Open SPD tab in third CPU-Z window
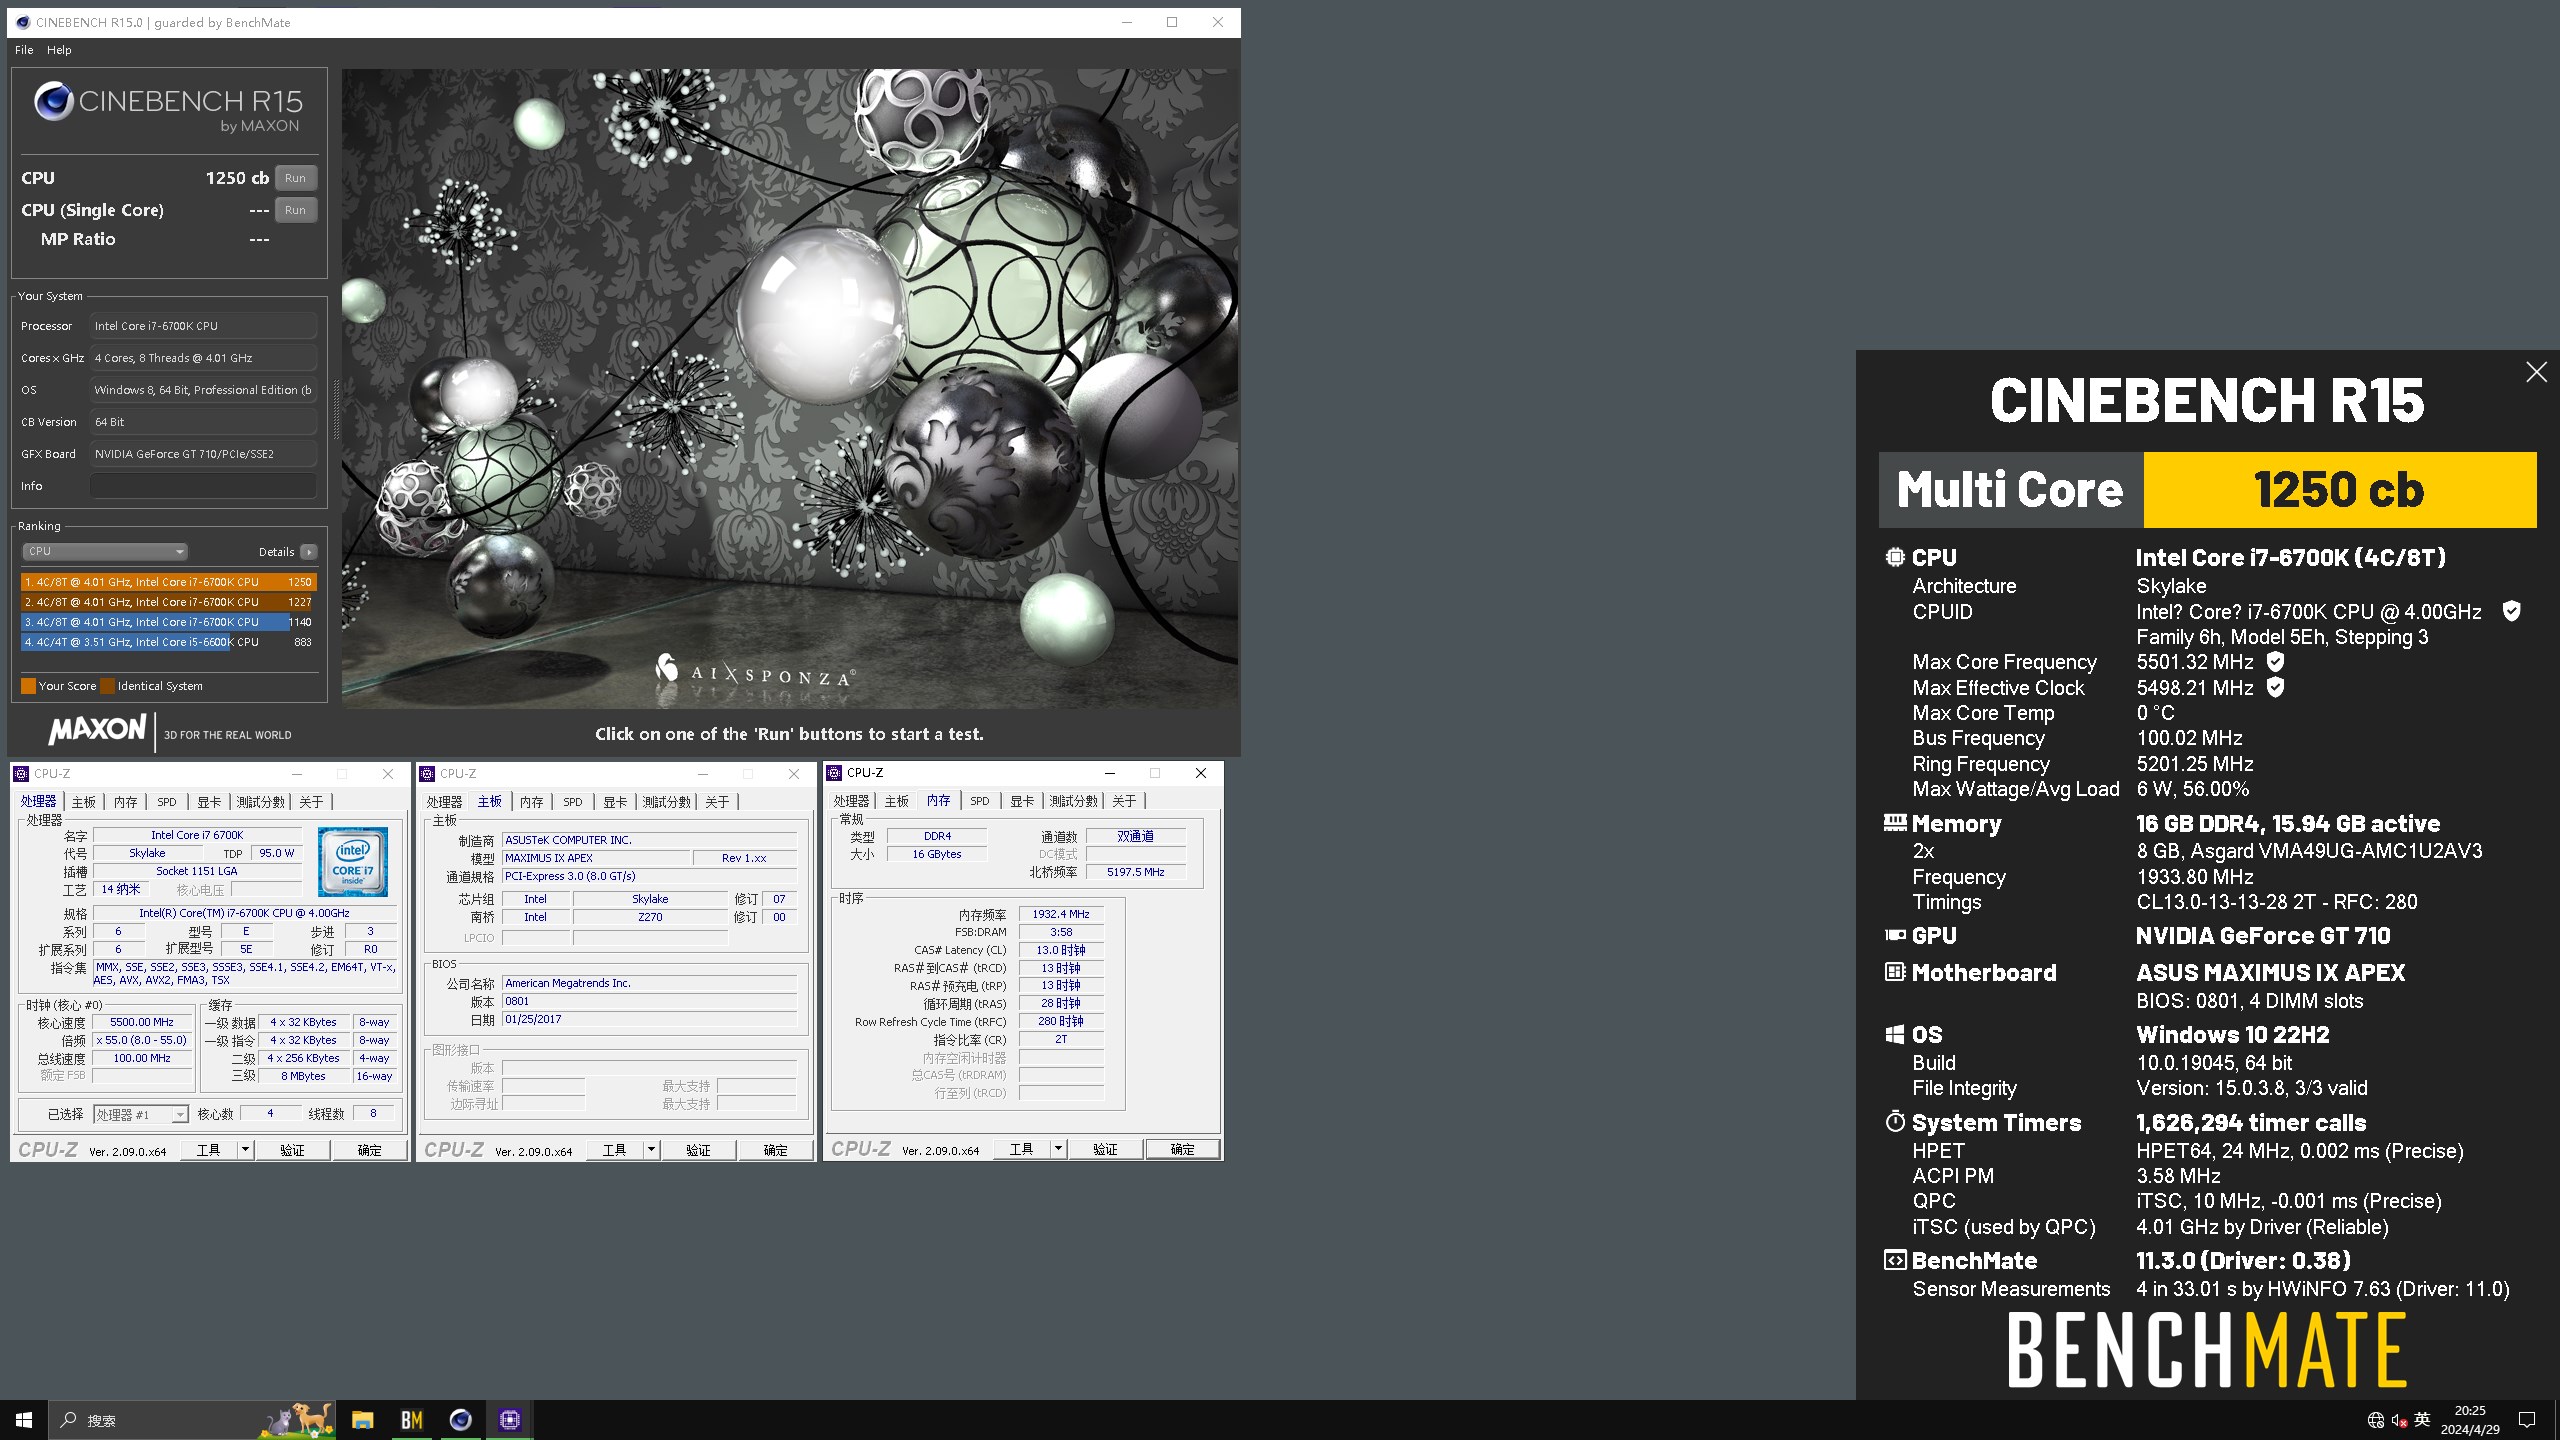The image size is (2560, 1440). pos(980,801)
